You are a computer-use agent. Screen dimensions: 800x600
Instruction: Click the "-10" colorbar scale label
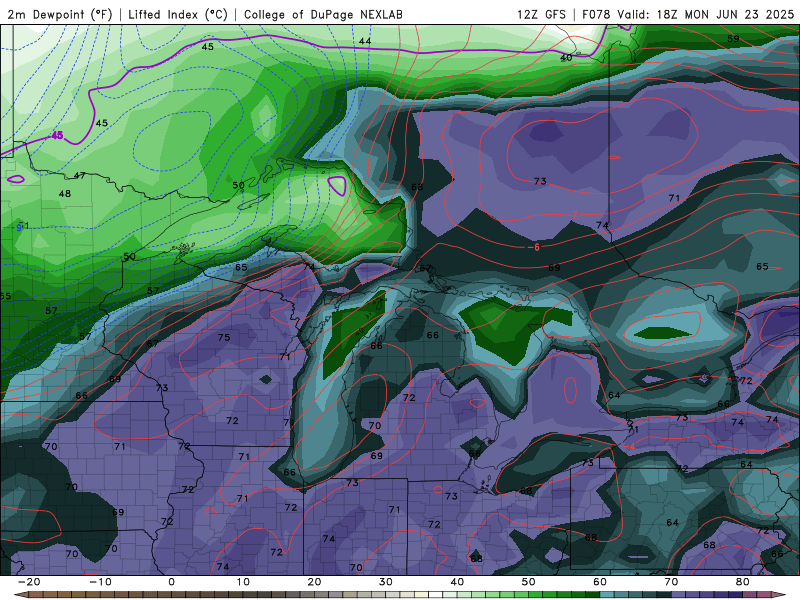[x=100, y=582]
